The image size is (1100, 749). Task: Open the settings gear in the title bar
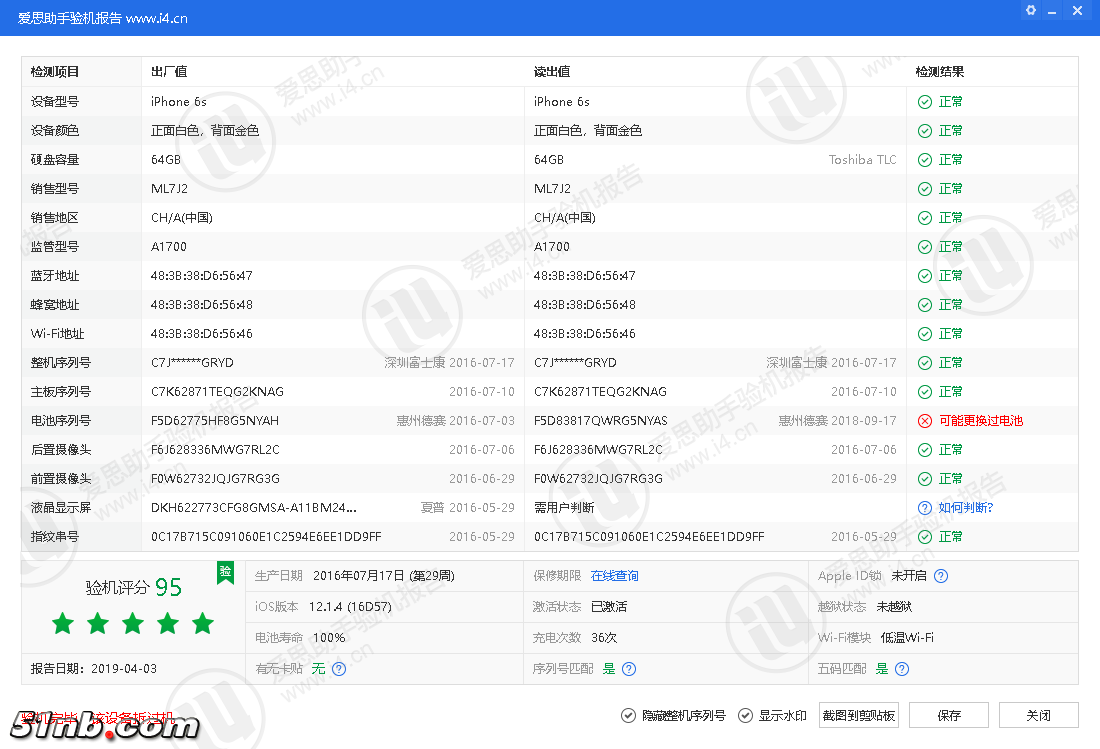coord(1031,10)
